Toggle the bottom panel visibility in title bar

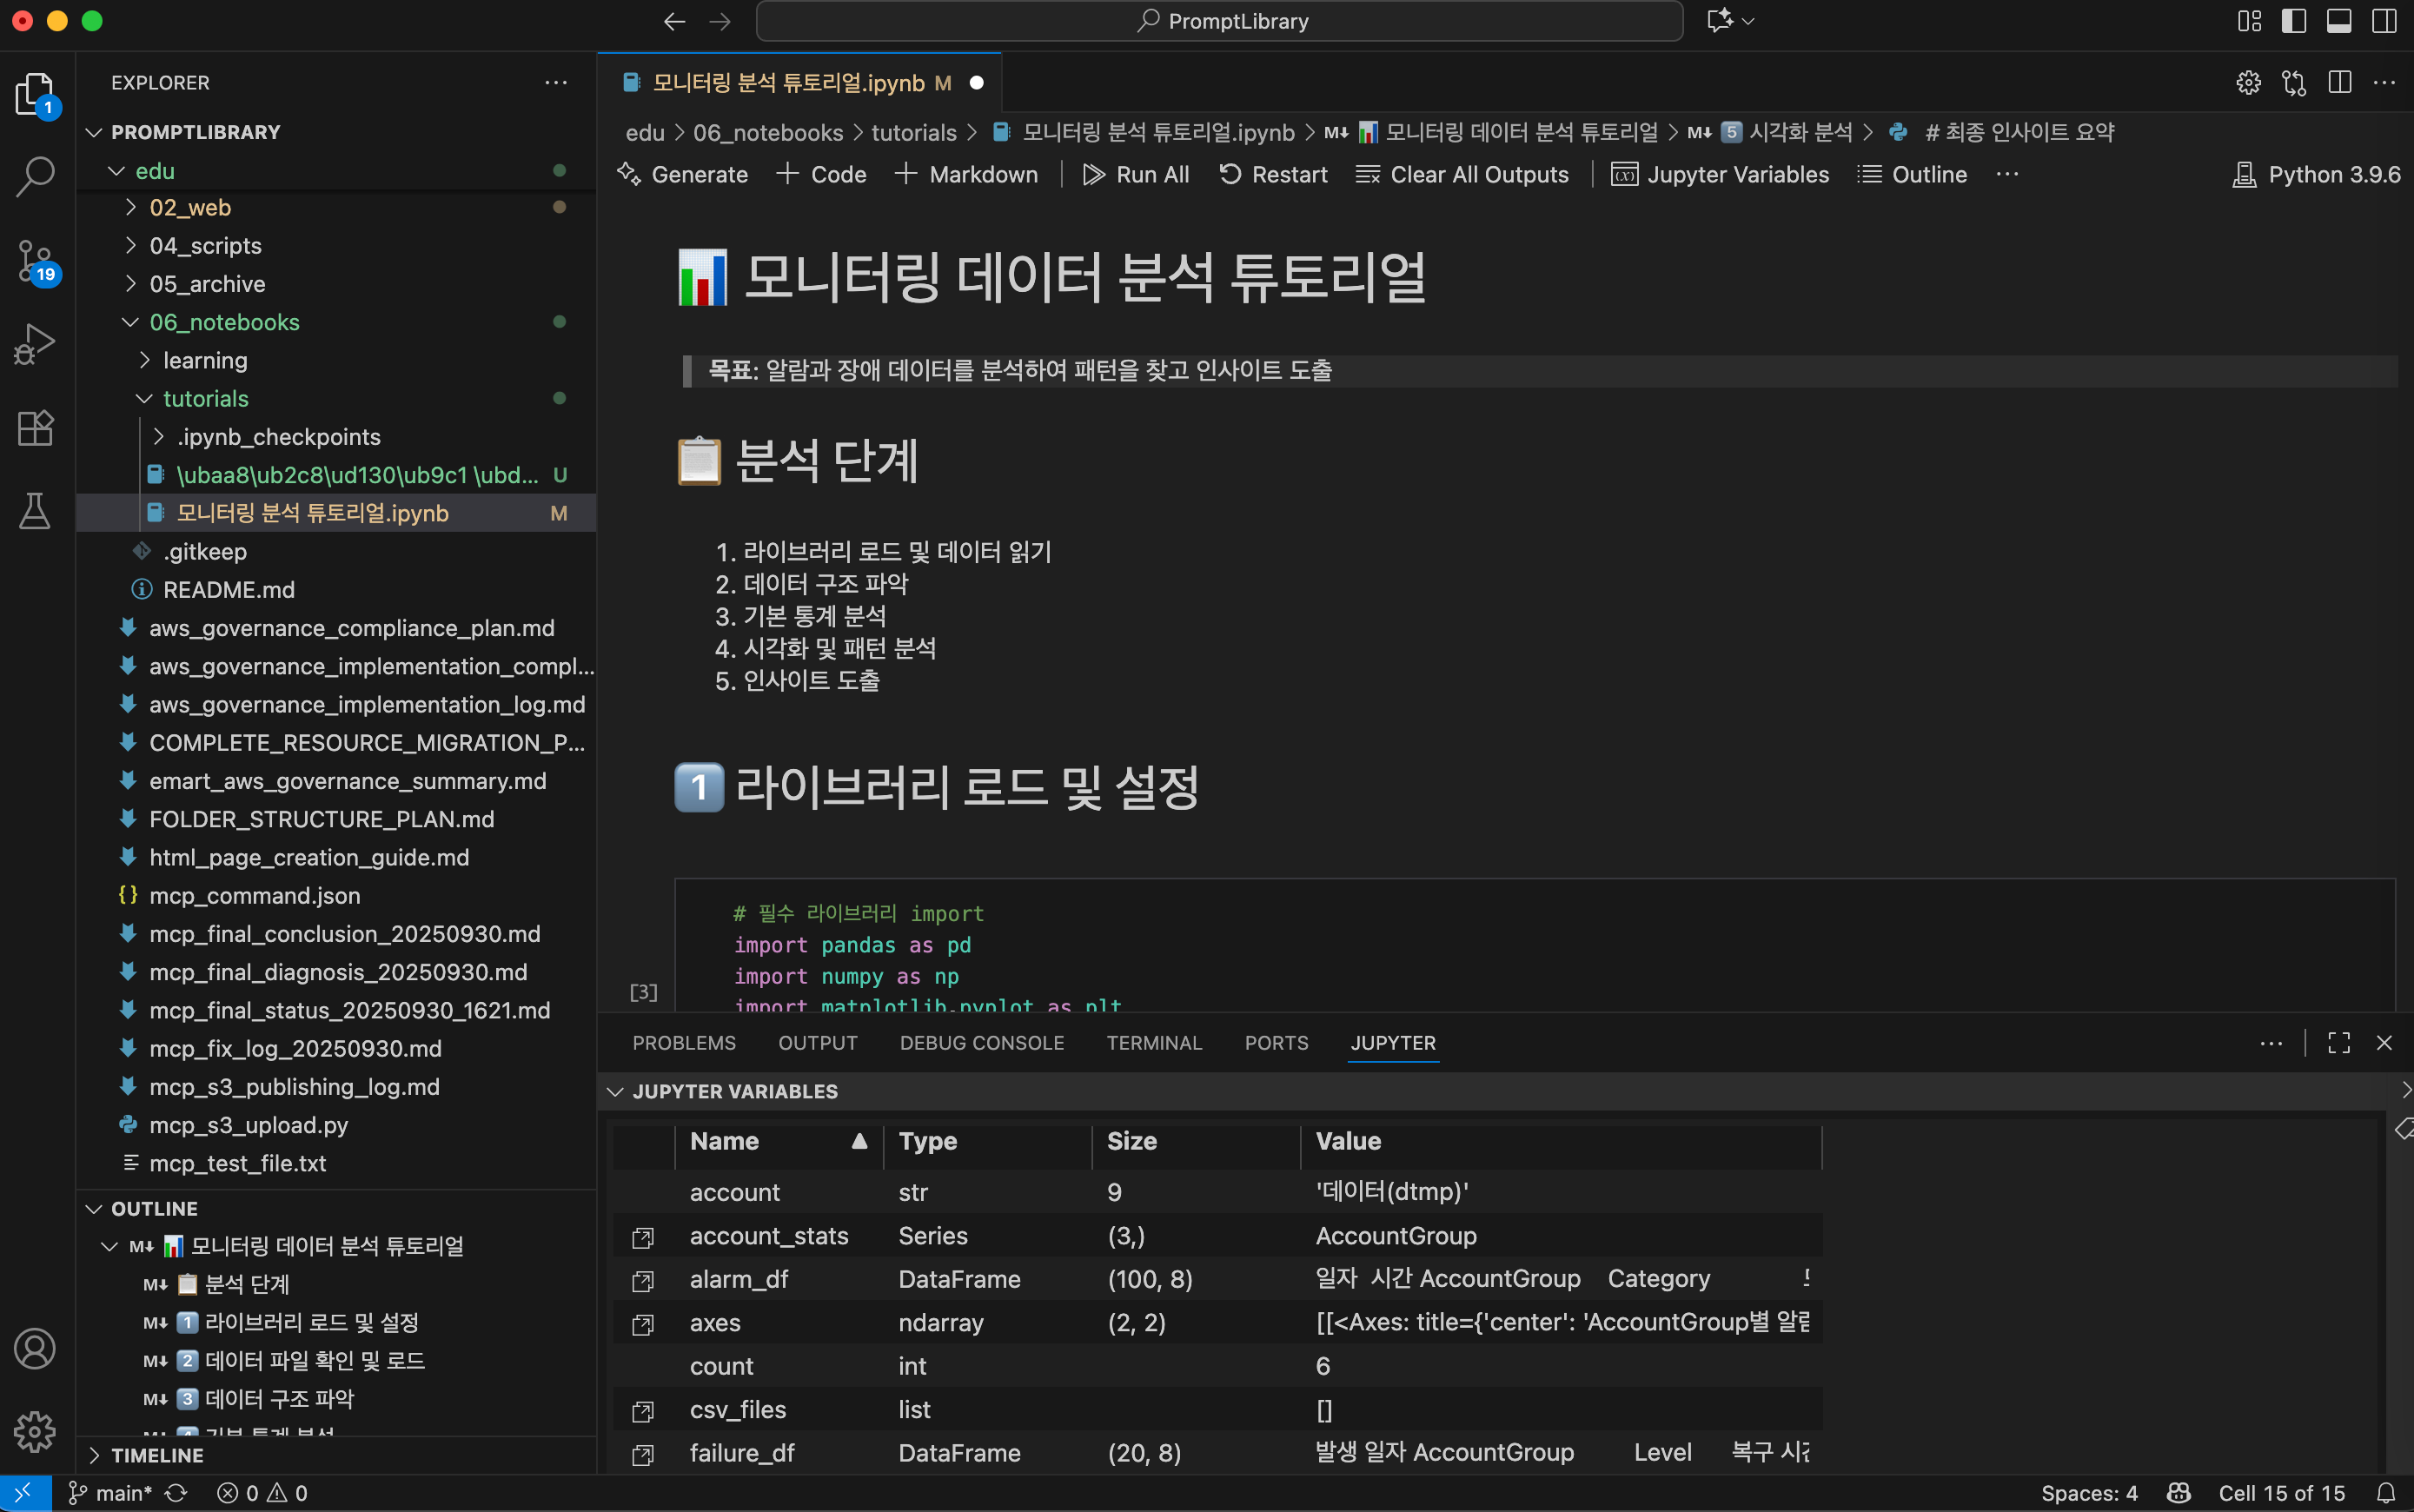point(2339,21)
